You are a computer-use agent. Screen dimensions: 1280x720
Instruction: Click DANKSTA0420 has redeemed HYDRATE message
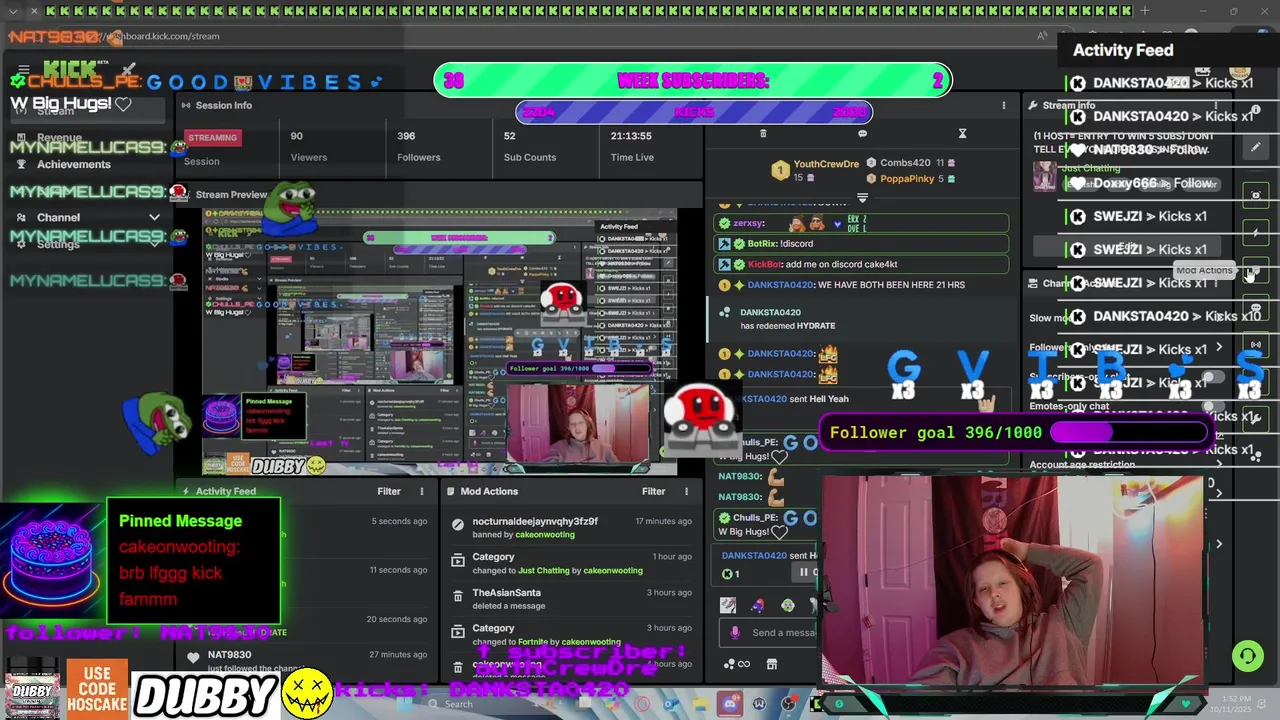click(860, 319)
